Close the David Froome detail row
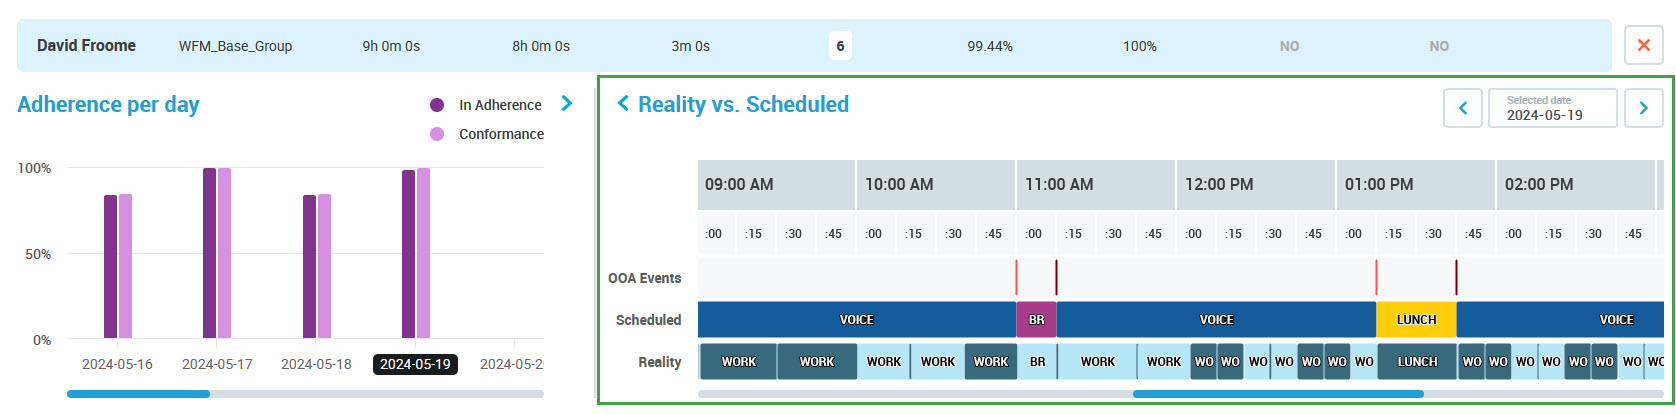Screen dimensions: 1676x415 coord(1643,46)
